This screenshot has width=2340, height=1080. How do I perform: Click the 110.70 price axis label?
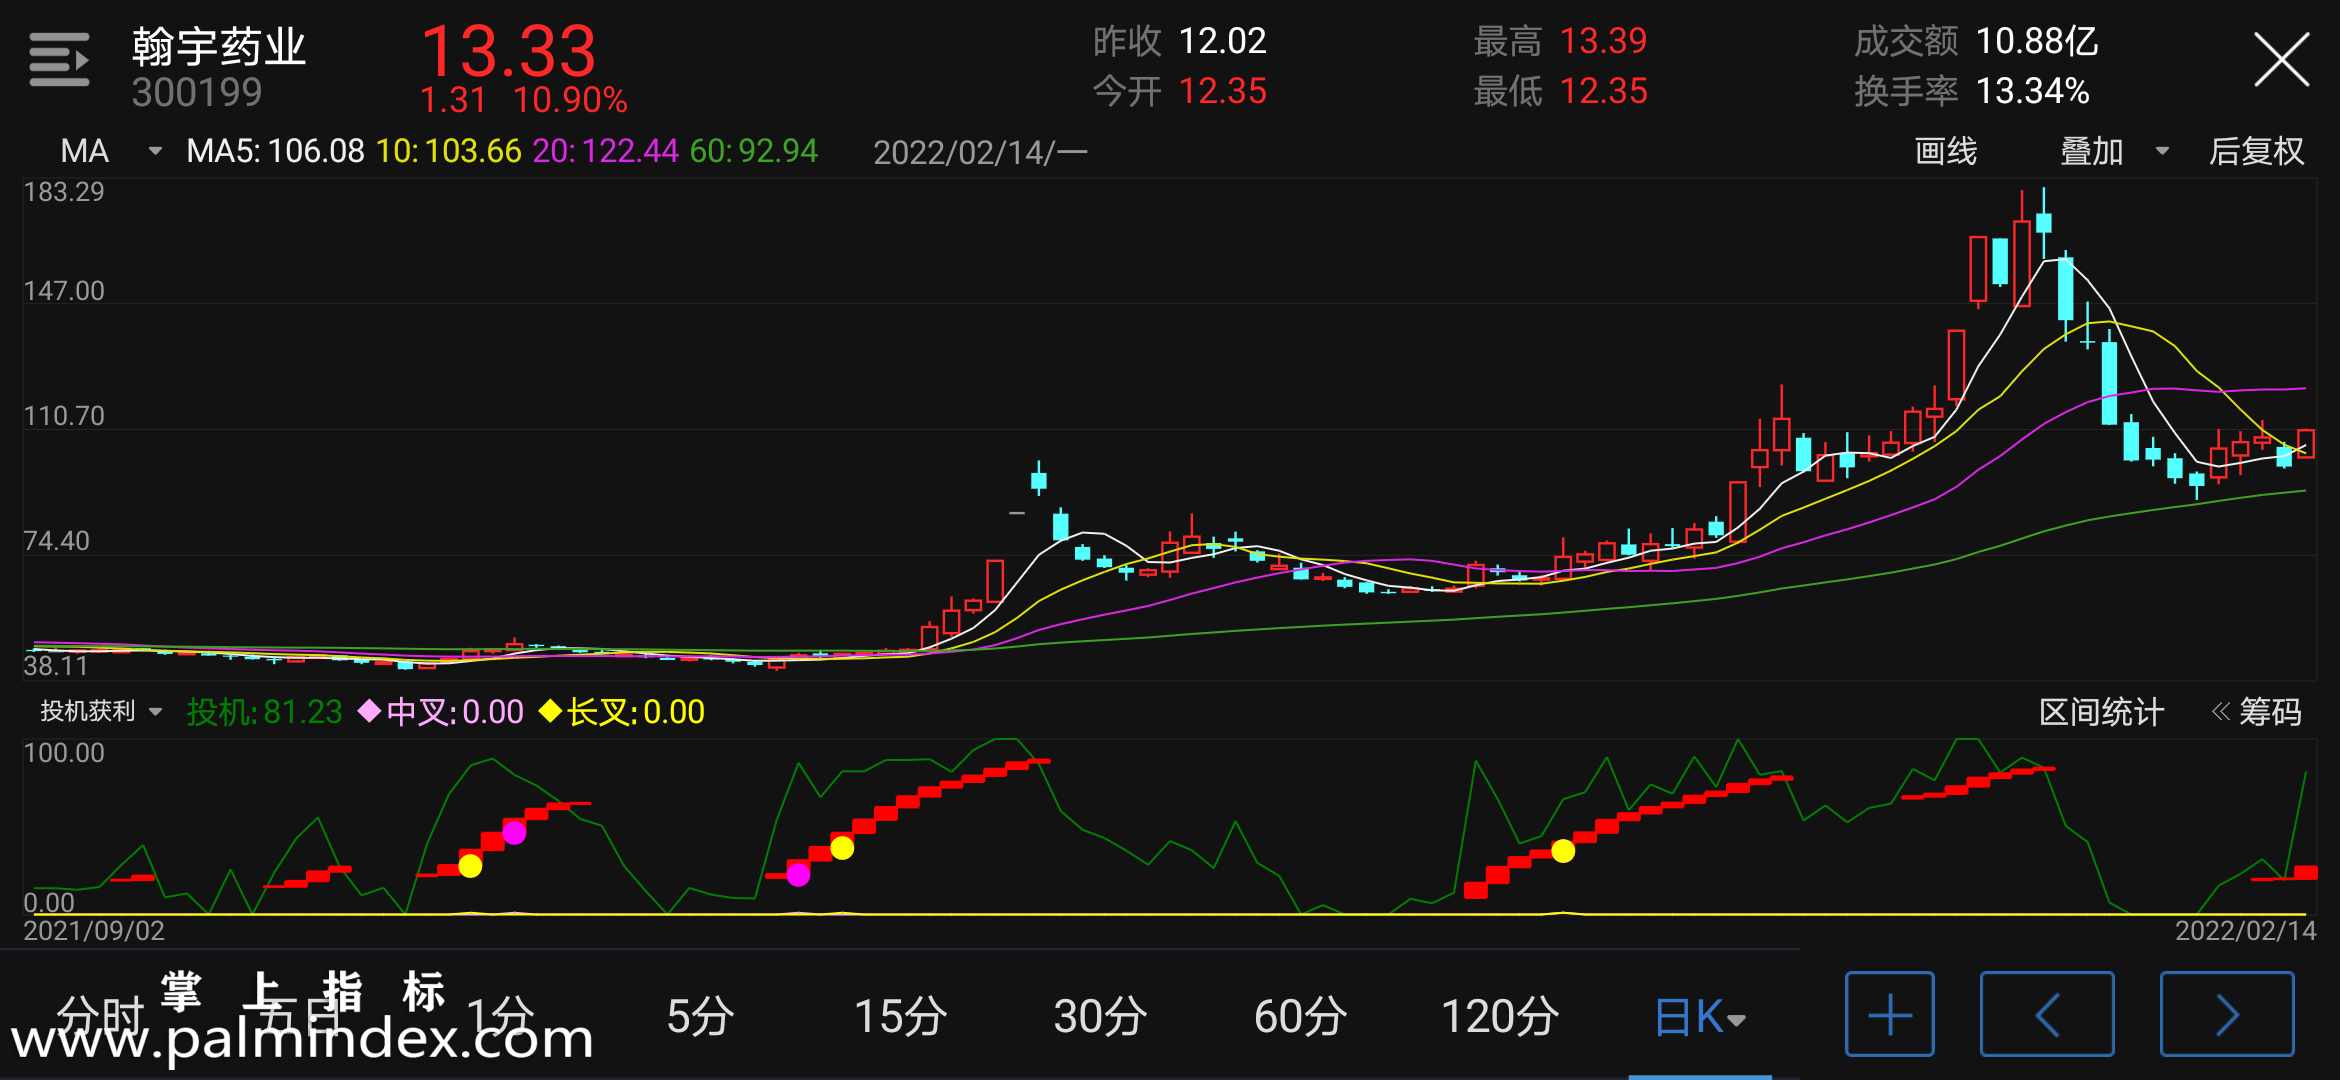[64, 416]
